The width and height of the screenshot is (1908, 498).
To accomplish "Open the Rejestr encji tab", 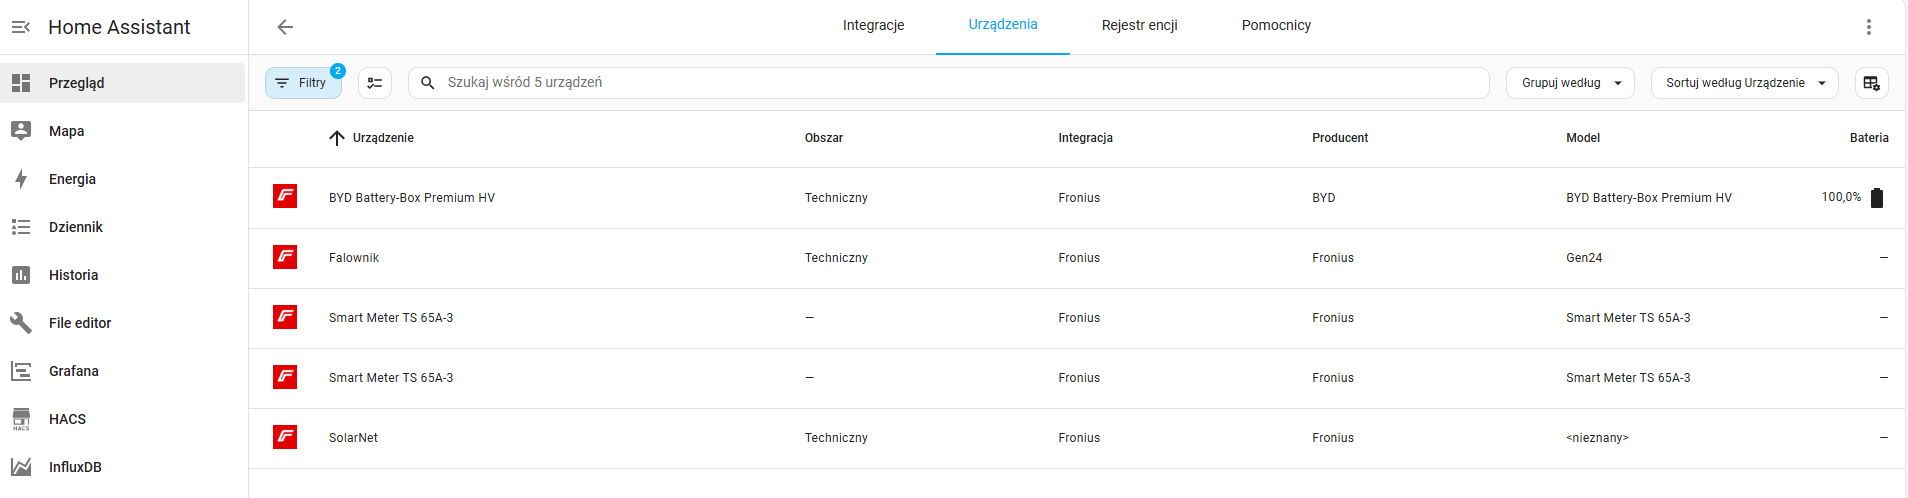I will (1139, 26).
